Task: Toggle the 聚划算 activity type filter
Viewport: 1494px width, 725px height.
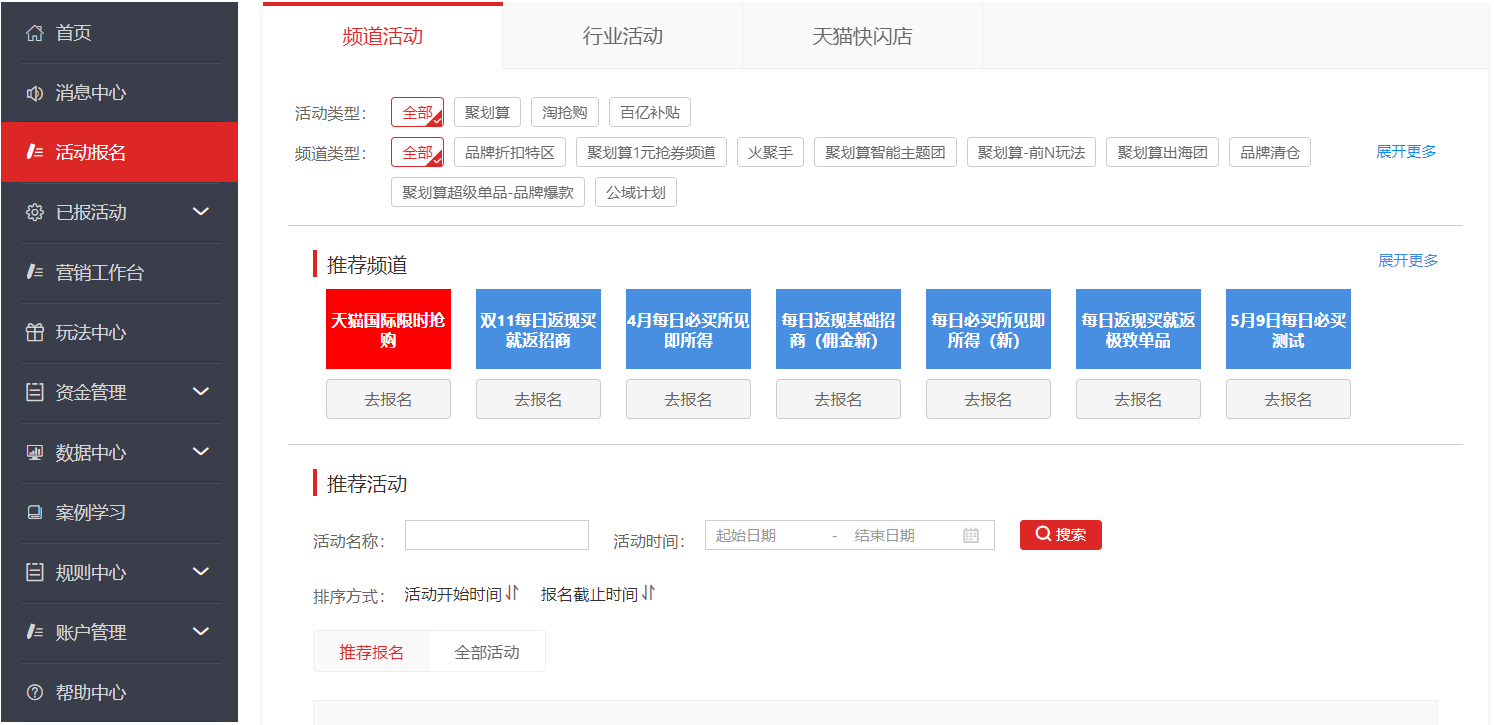Action: tap(487, 112)
